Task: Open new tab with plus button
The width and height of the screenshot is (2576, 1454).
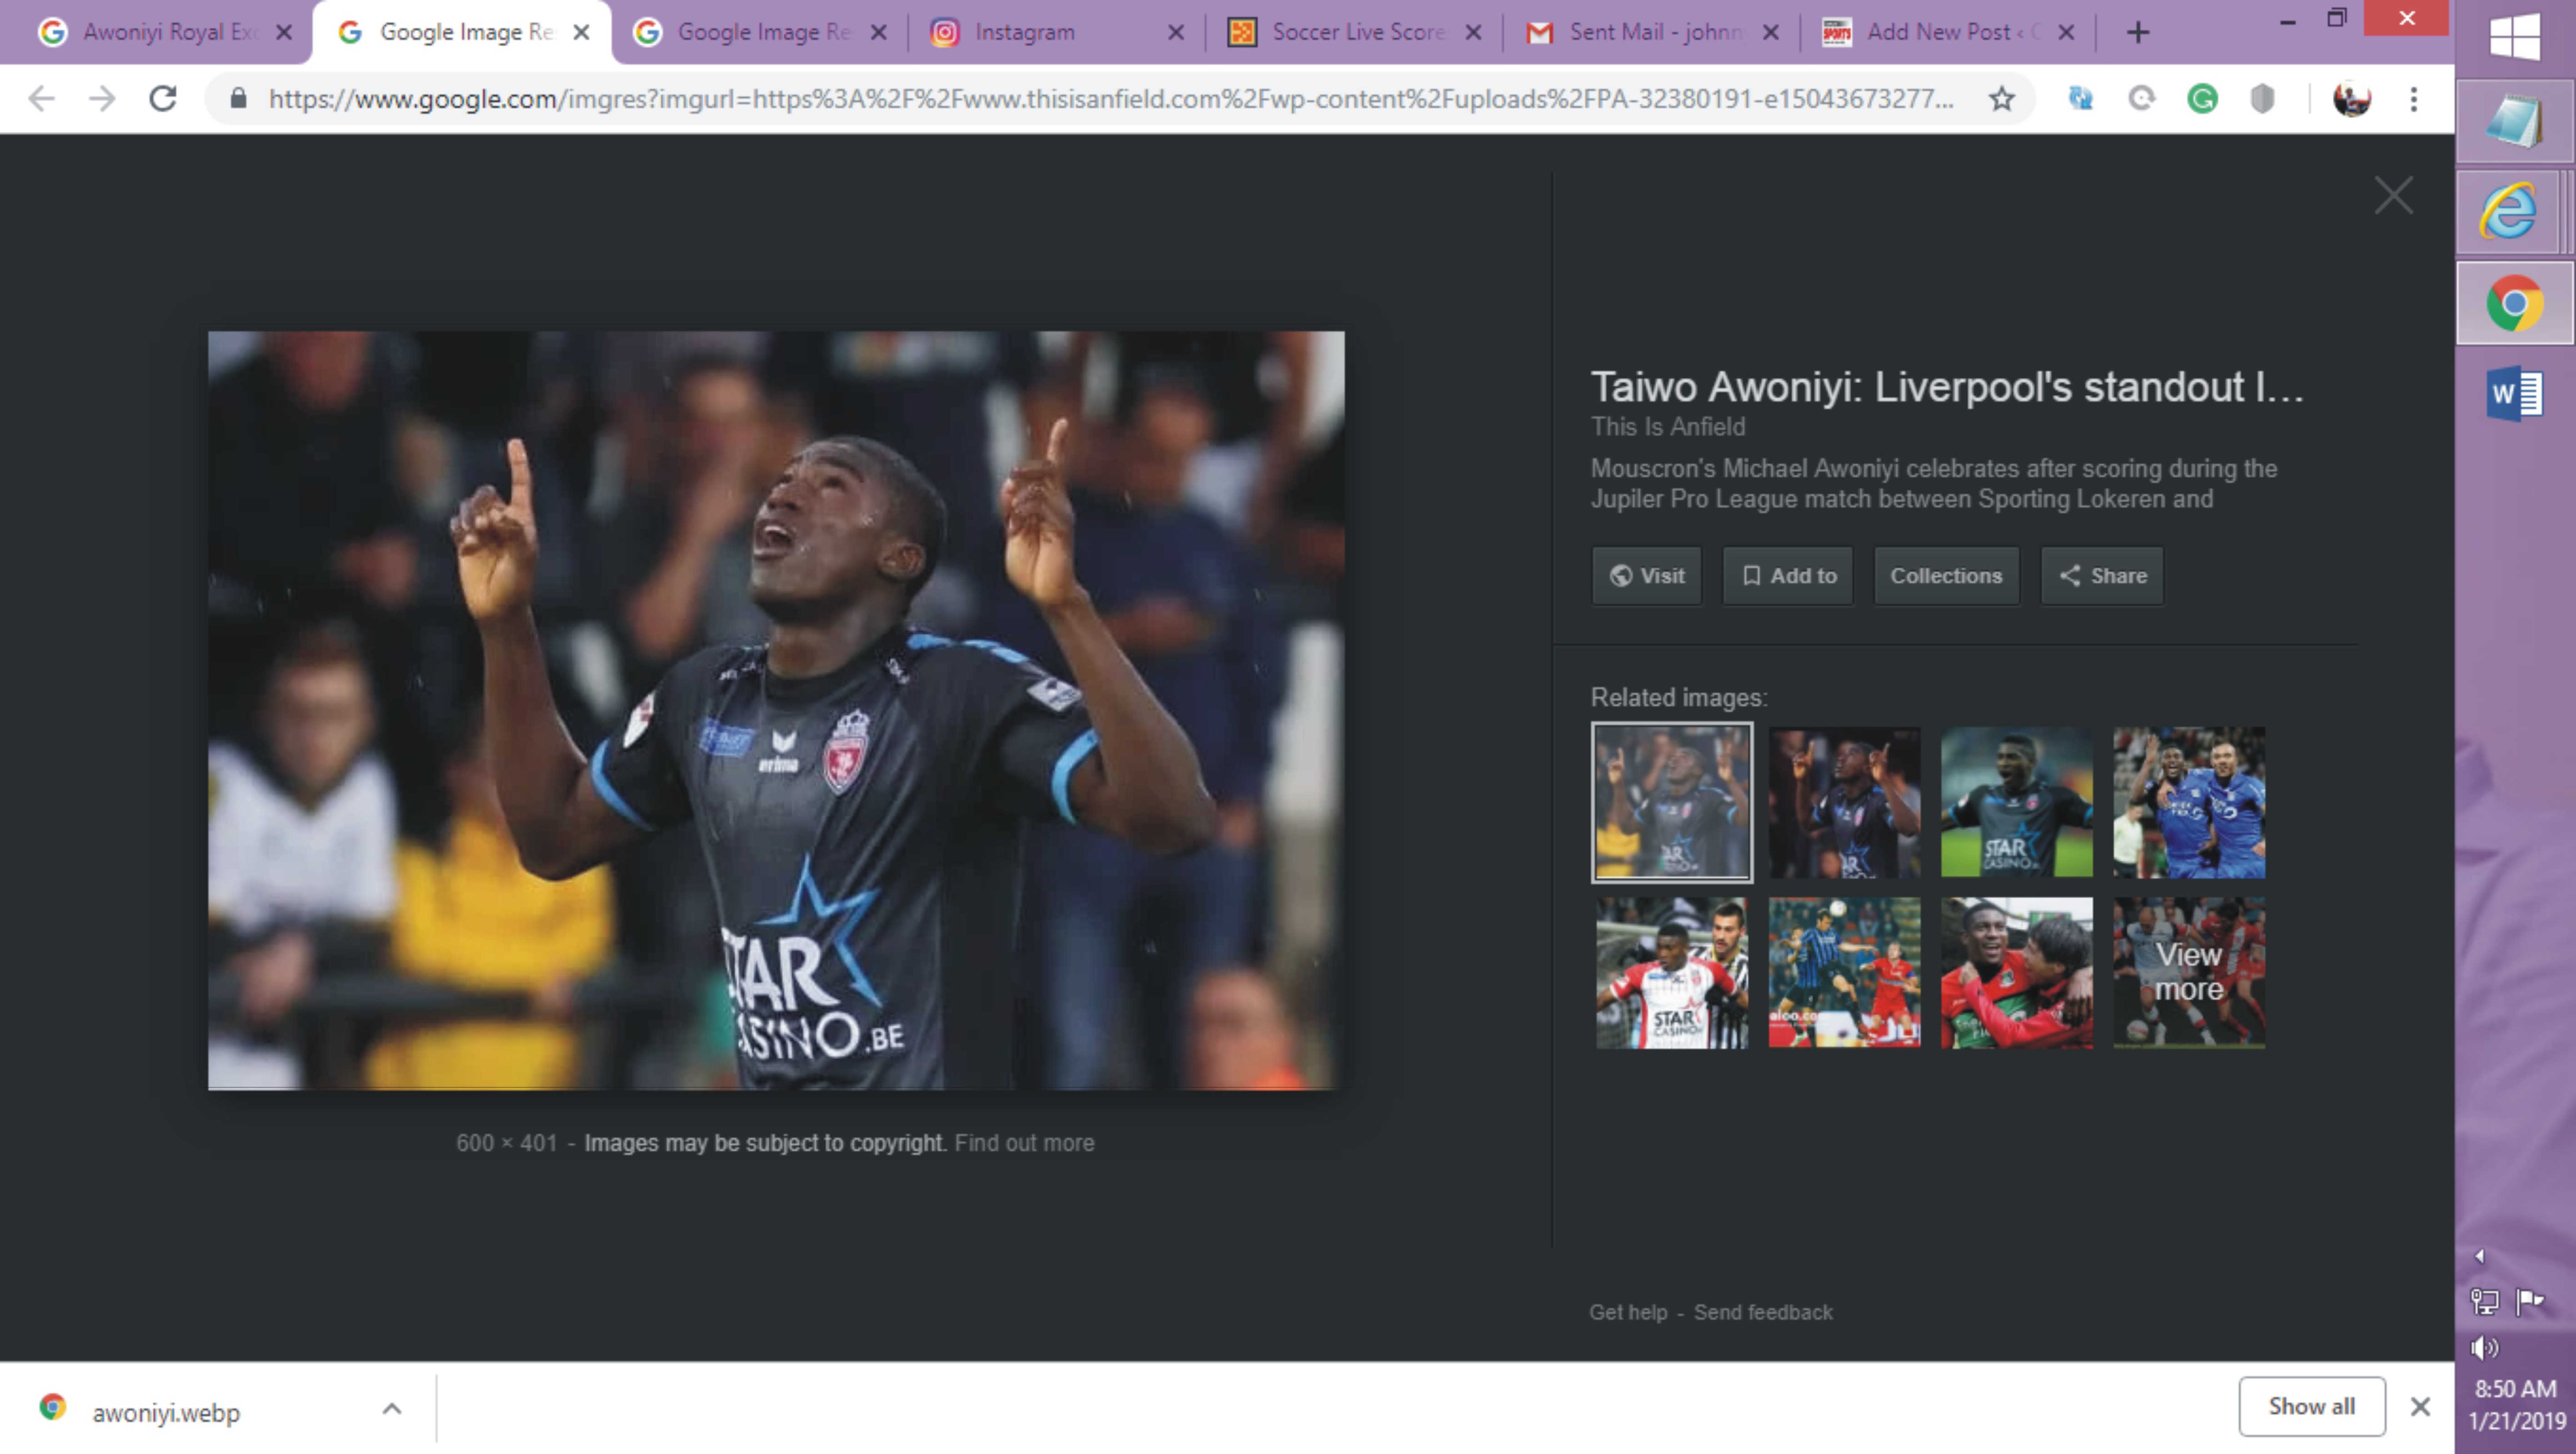Action: (2138, 32)
